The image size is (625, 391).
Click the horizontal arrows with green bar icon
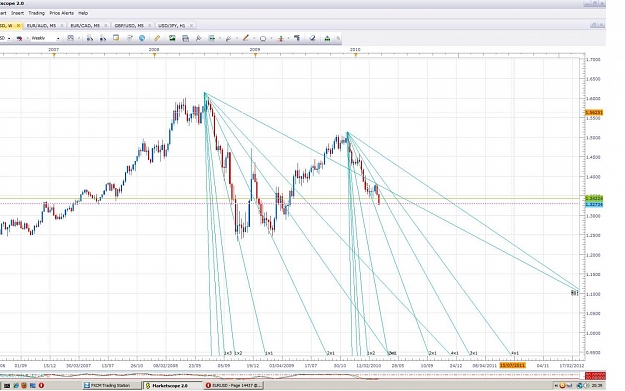point(212,38)
